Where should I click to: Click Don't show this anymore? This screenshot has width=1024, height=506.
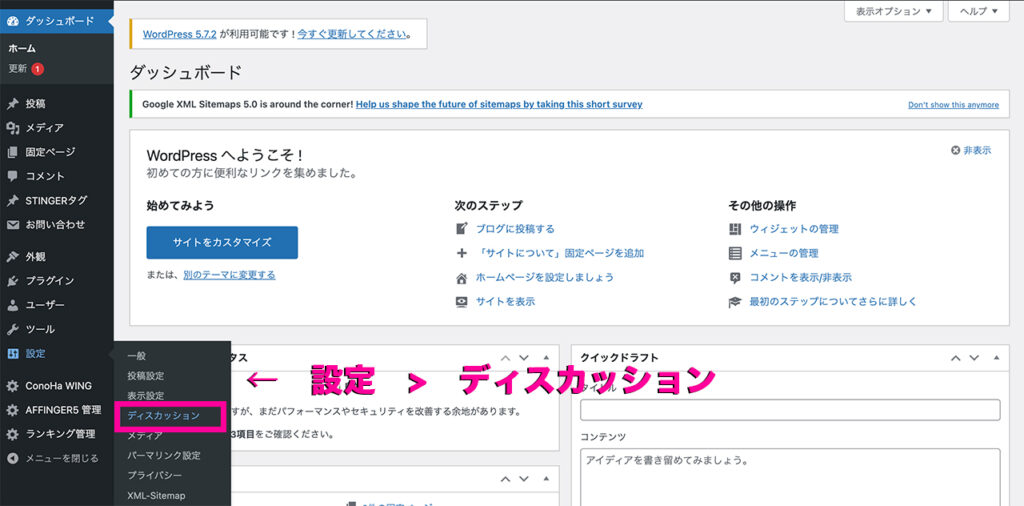click(953, 104)
